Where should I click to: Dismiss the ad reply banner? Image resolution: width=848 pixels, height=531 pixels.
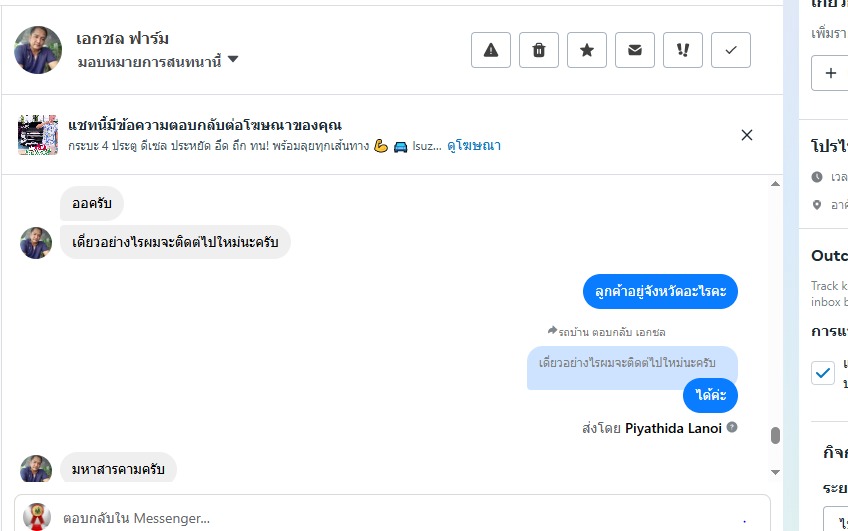(x=747, y=135)
